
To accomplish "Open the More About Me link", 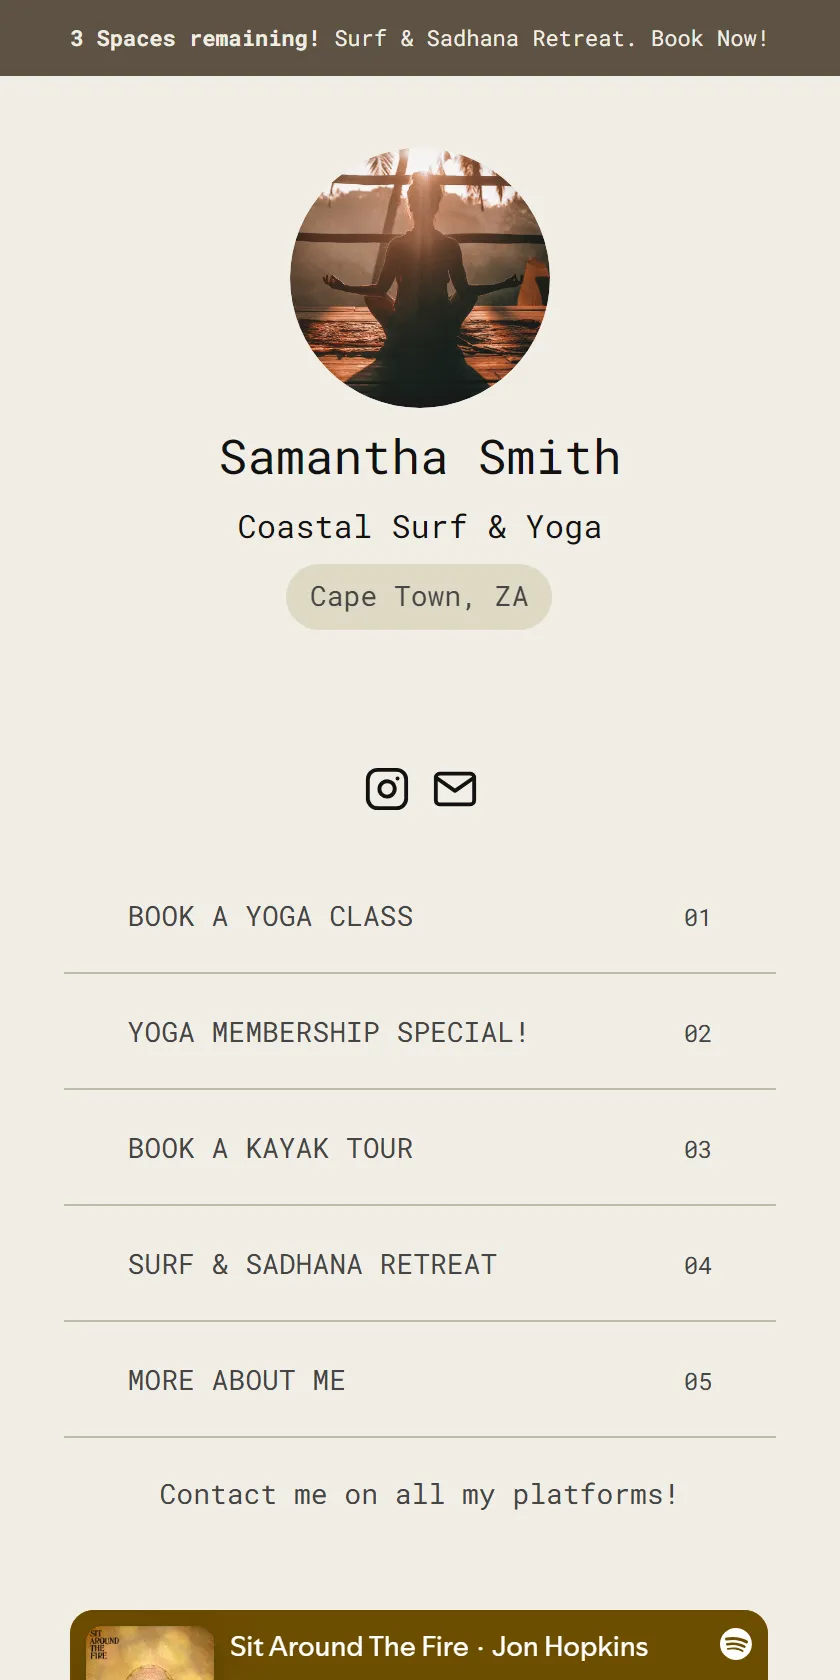I will click(x=420, y=1380).
